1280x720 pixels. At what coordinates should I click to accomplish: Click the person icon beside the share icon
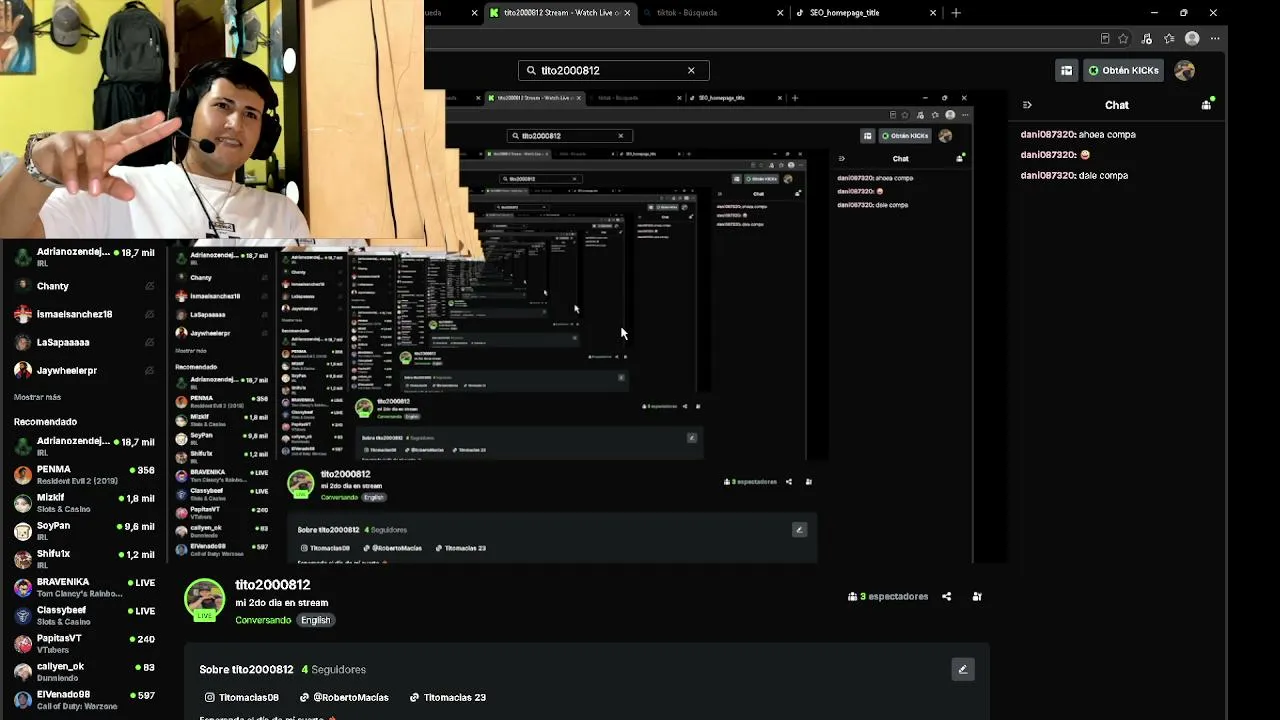(977, 596)
